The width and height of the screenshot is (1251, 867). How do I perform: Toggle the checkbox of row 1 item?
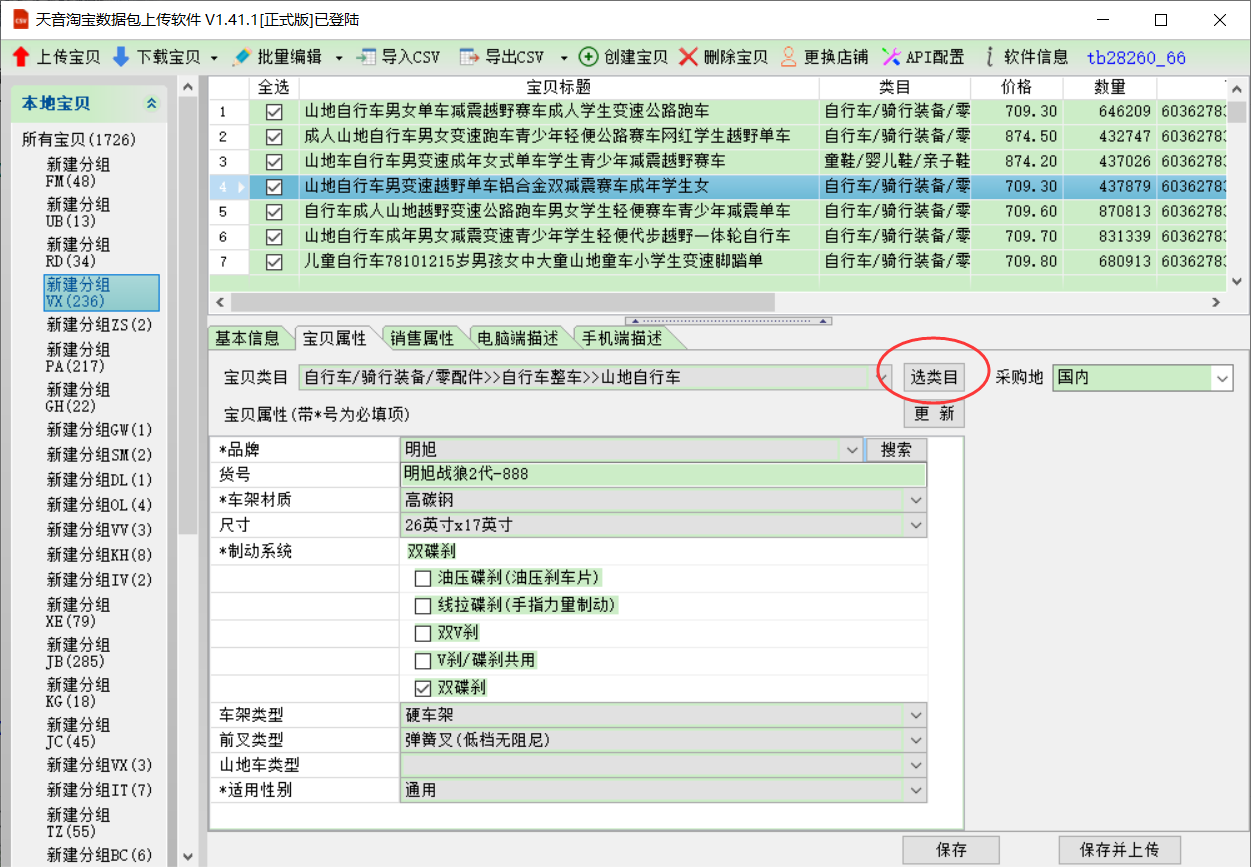coord(274,112)
